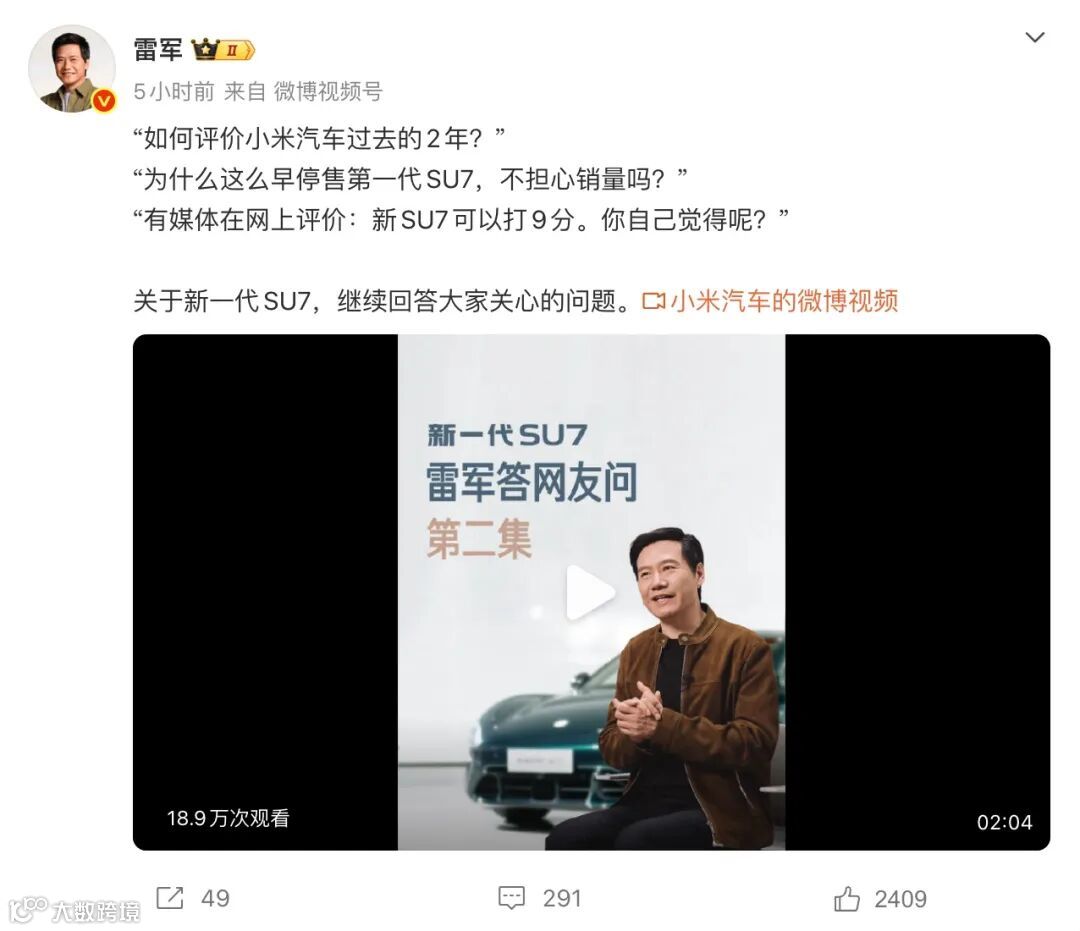Click the 18.9万次观看 view count overlay

[x=228, y=818]
